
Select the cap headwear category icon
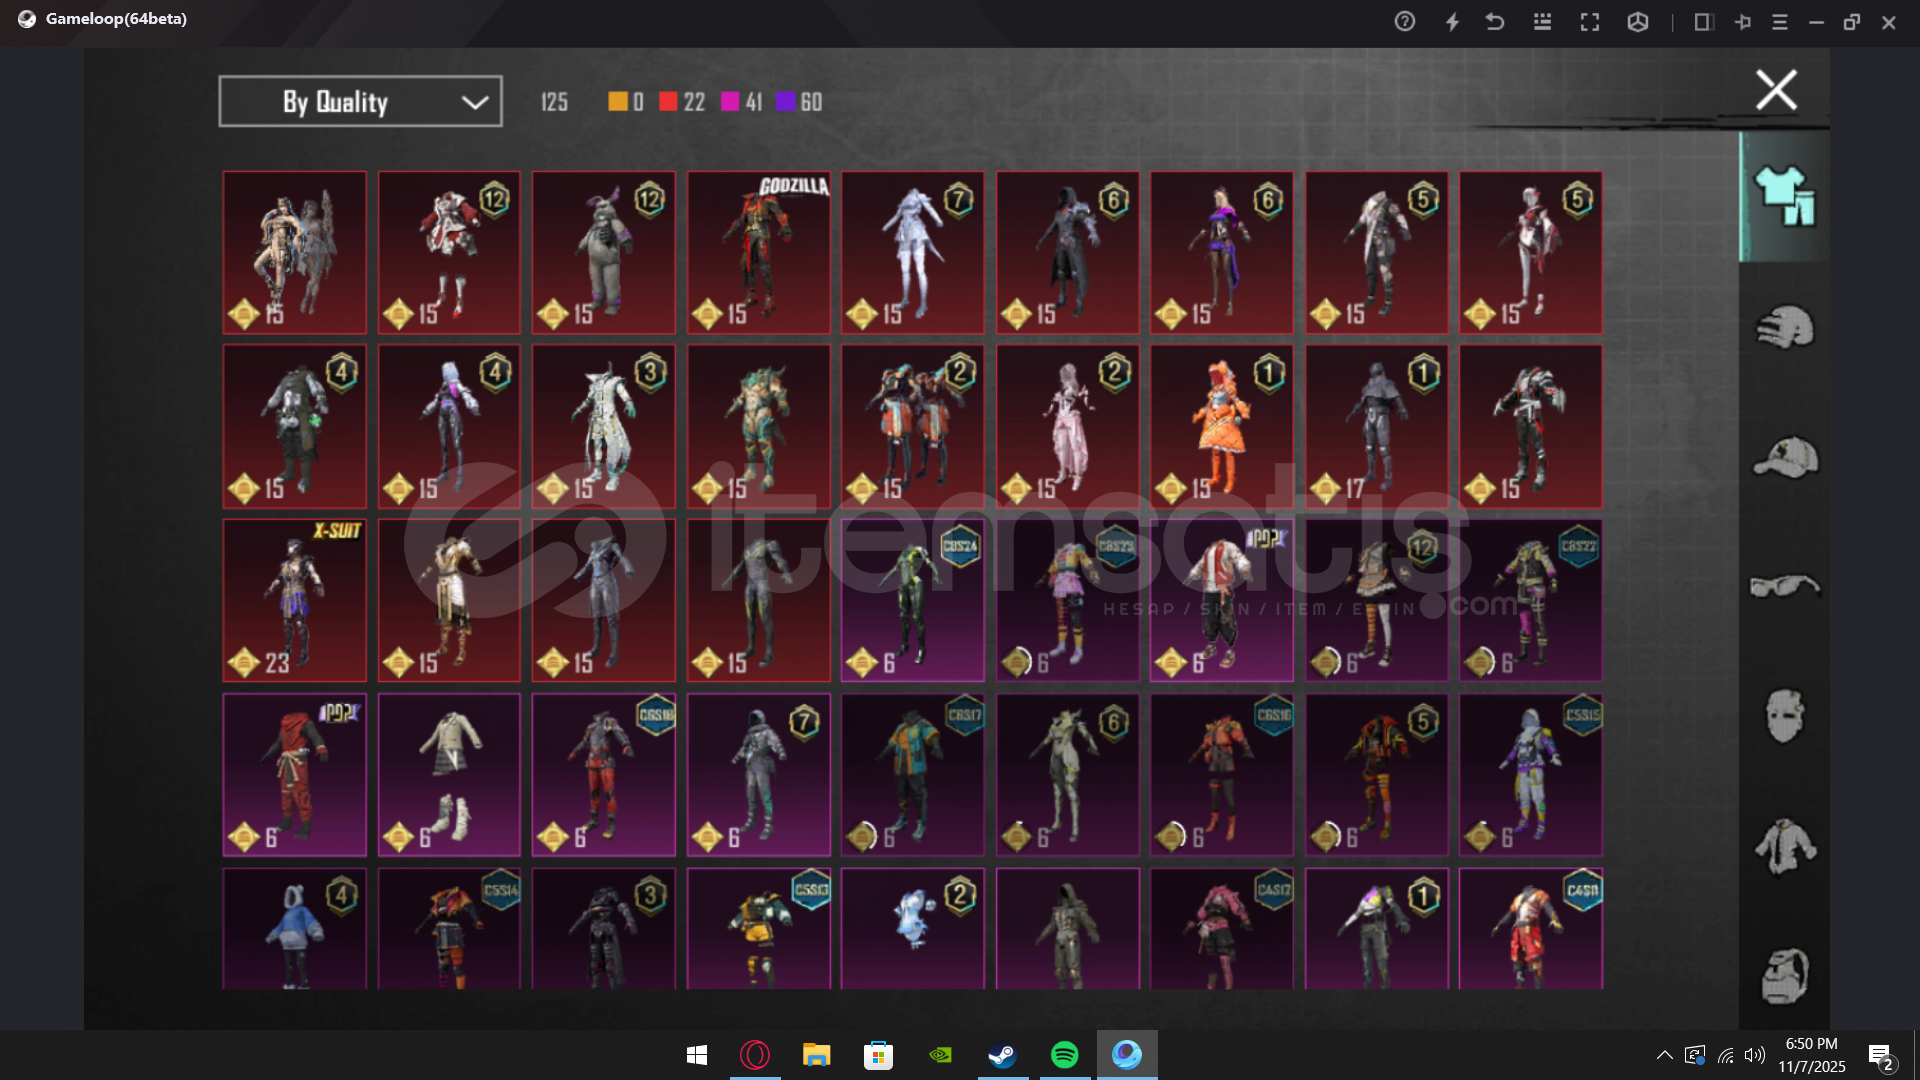point(1785,457)
